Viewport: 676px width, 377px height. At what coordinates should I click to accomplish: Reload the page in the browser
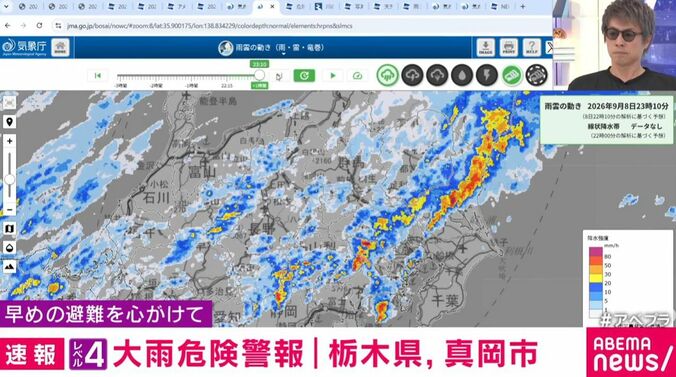pos(39,26)
